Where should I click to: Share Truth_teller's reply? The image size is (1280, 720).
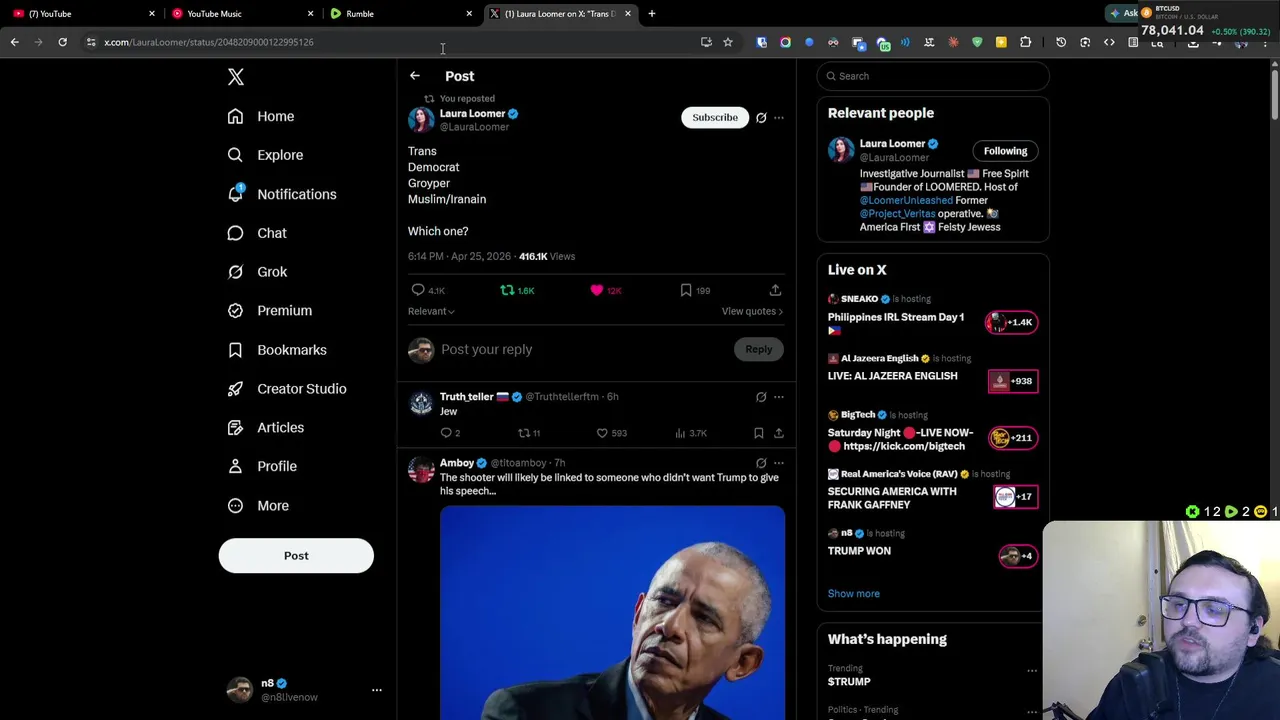tap(779, 433)
